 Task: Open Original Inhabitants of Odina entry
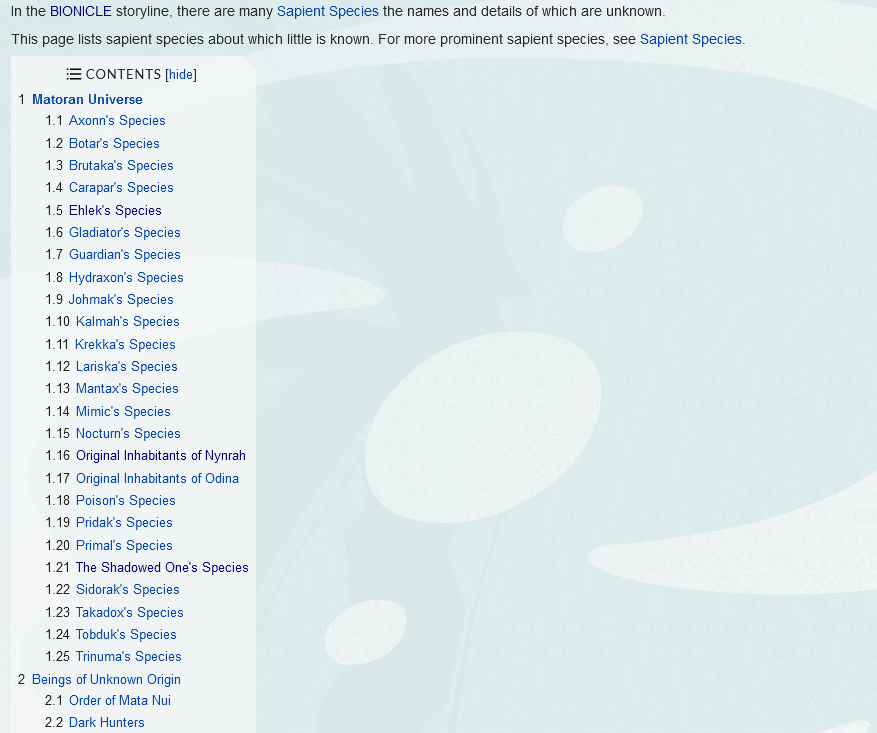(157, 479)
